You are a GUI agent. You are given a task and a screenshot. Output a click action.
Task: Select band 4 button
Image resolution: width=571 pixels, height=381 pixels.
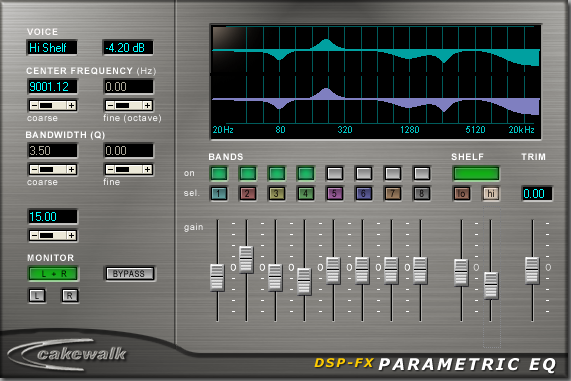click(306, 193)
